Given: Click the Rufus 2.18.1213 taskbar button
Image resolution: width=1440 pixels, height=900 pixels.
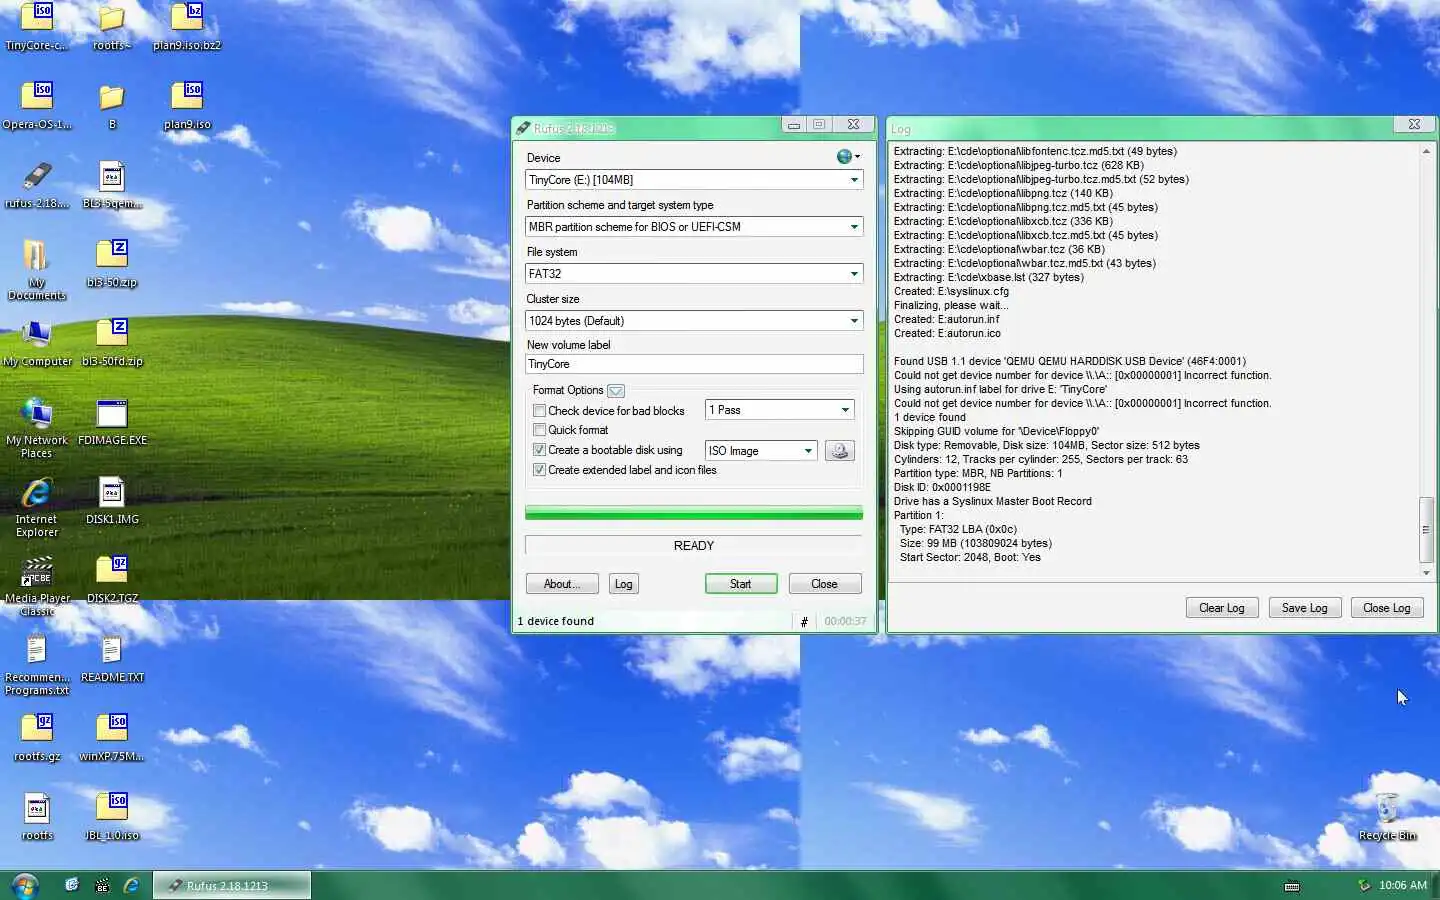Looking at the screenshot, I should point(232,886).
